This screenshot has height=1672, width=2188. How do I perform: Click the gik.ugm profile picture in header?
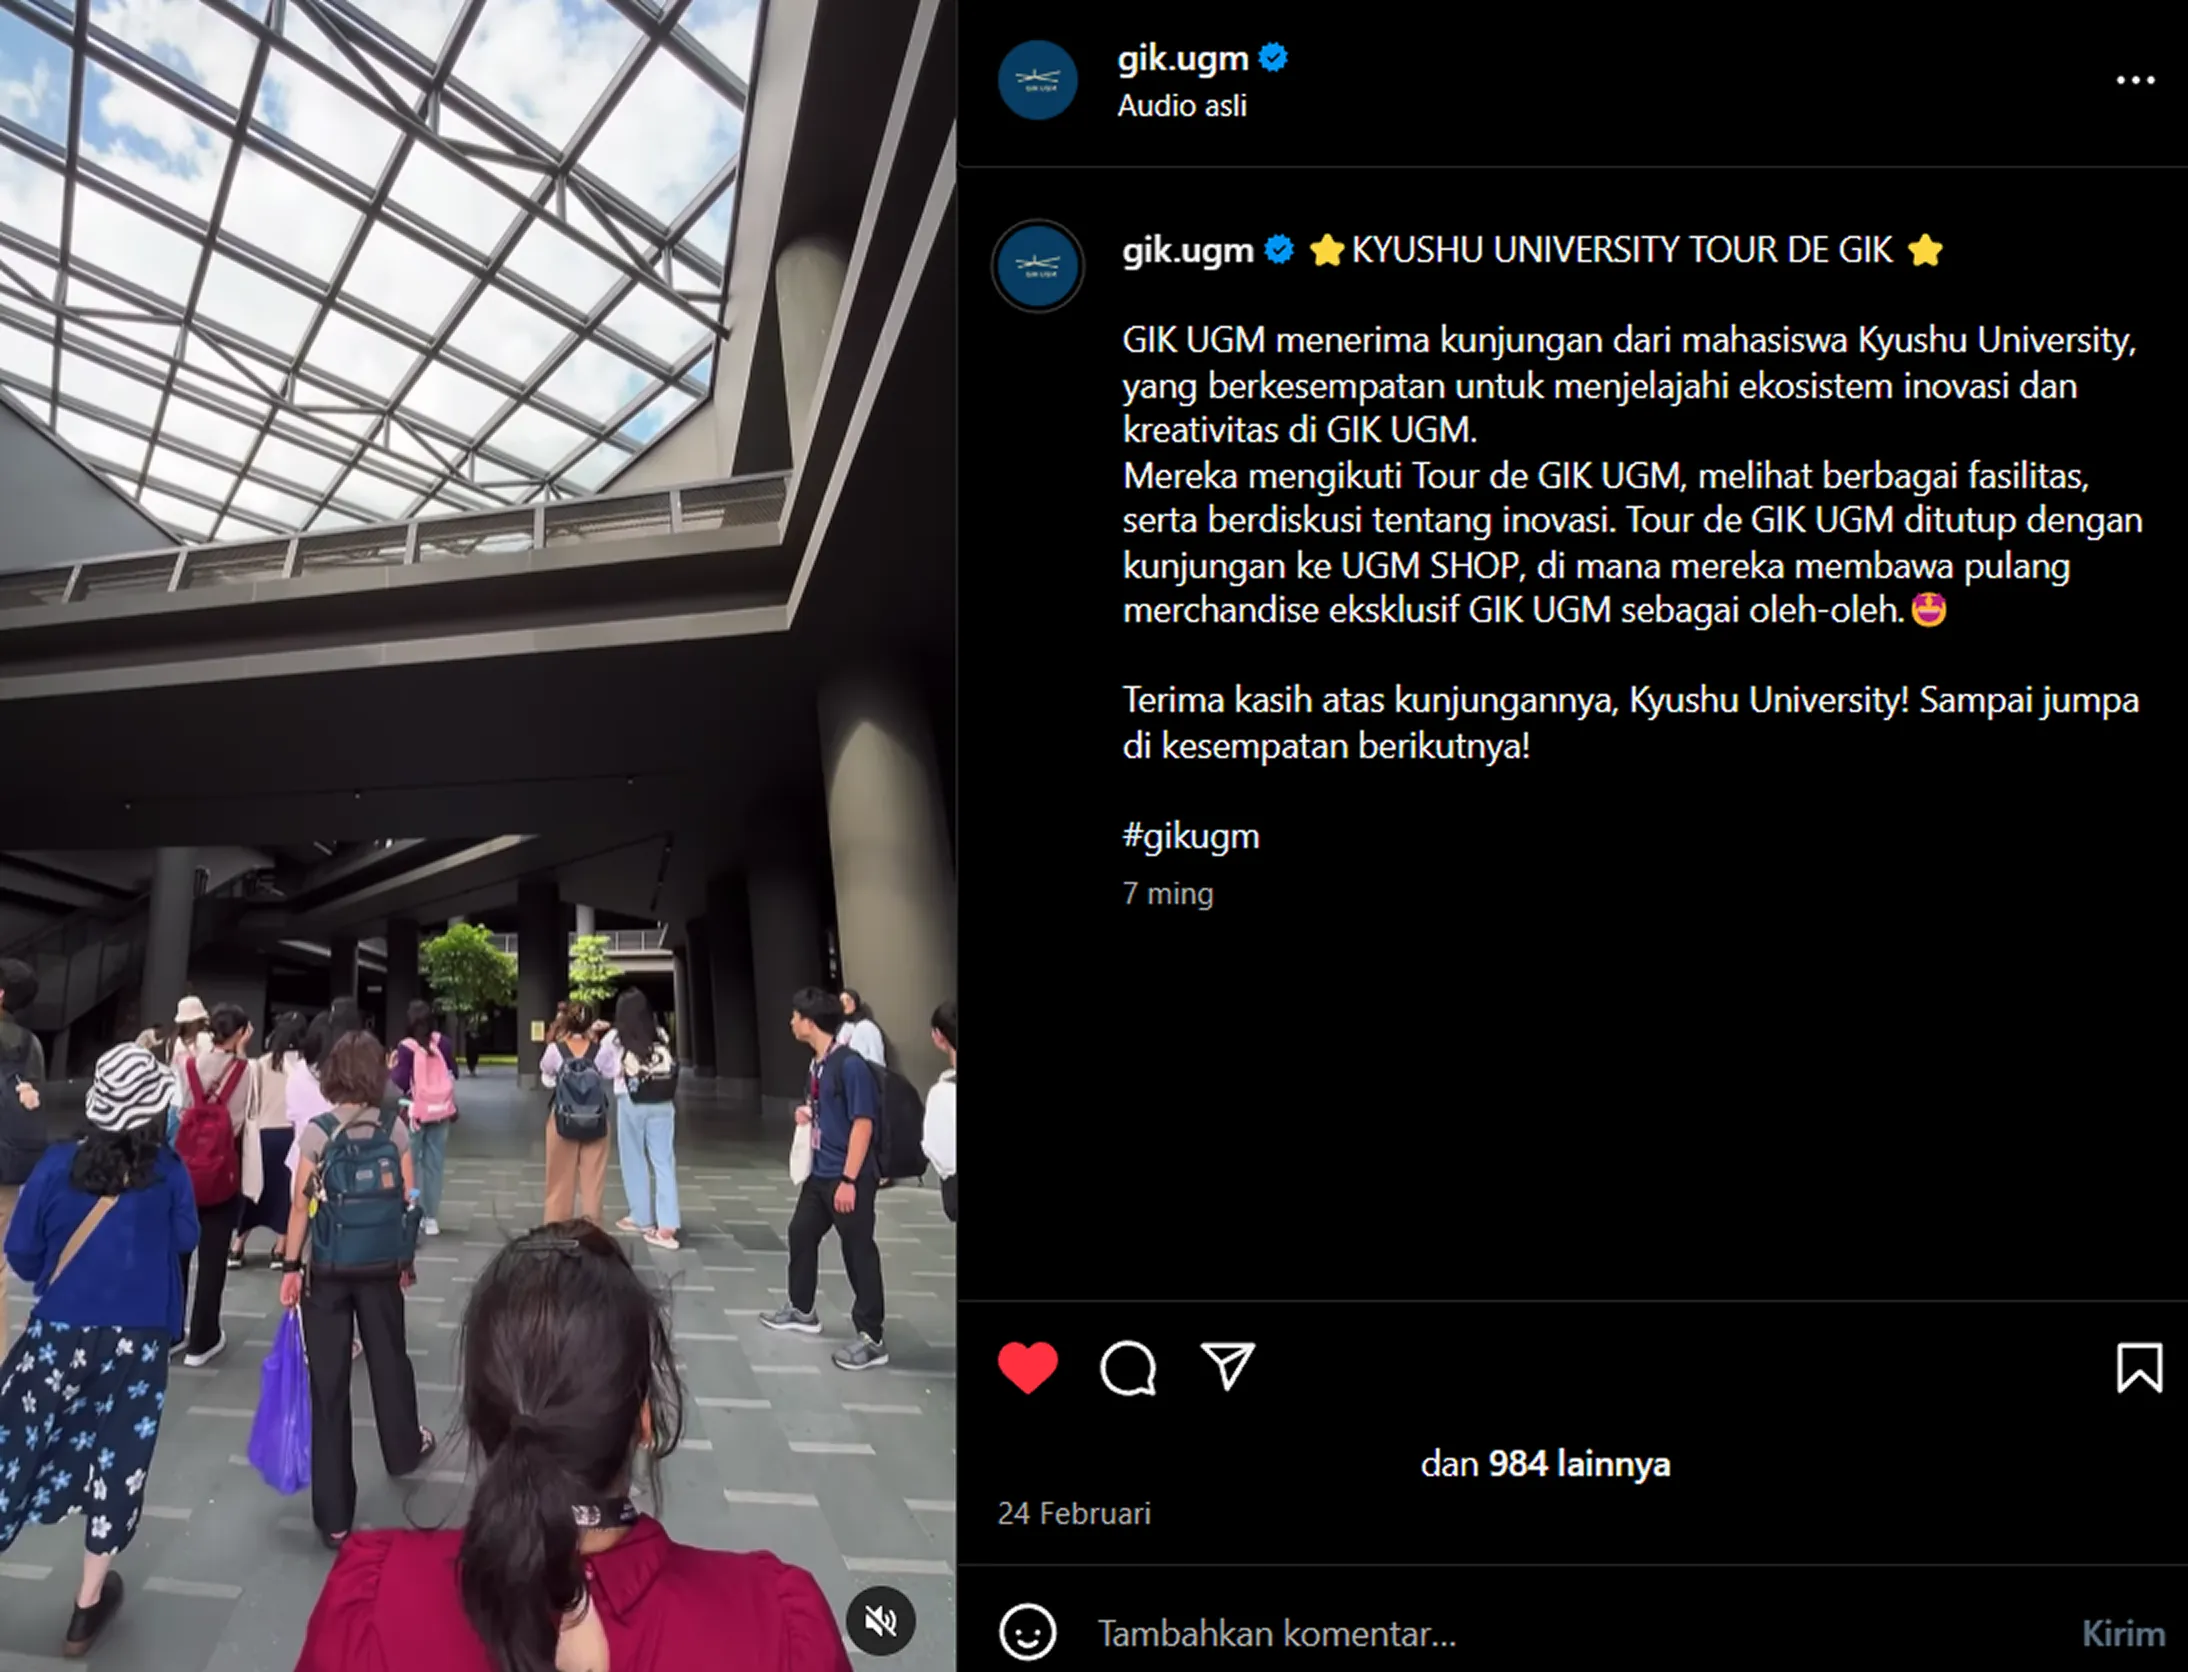[1037, 80]
